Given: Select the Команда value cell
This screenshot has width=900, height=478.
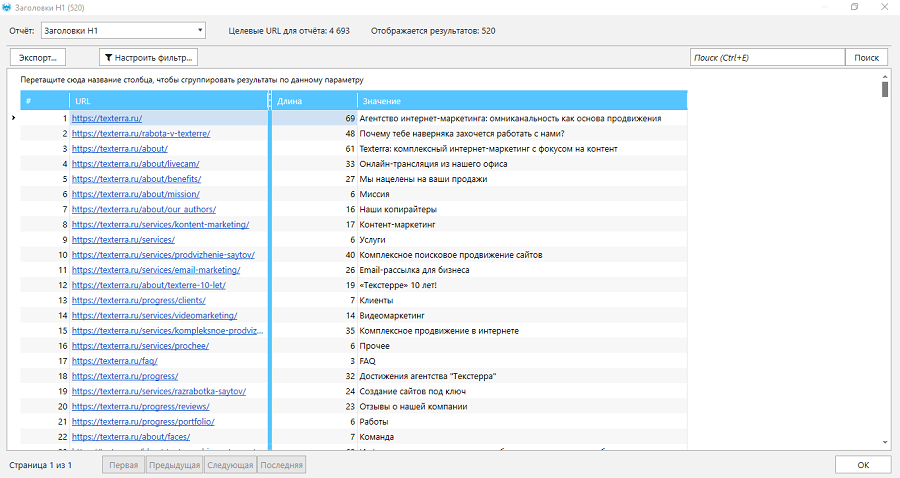Looking at the screenshot, I should 522,437.
